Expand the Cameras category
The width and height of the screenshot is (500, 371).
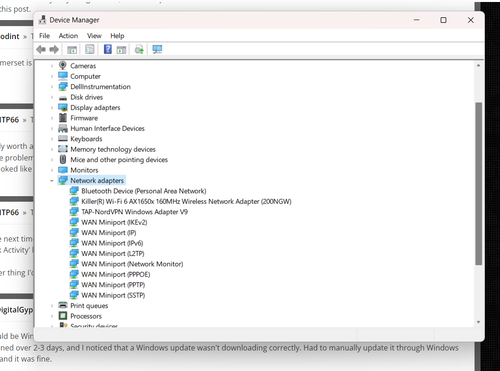point(52,66)
